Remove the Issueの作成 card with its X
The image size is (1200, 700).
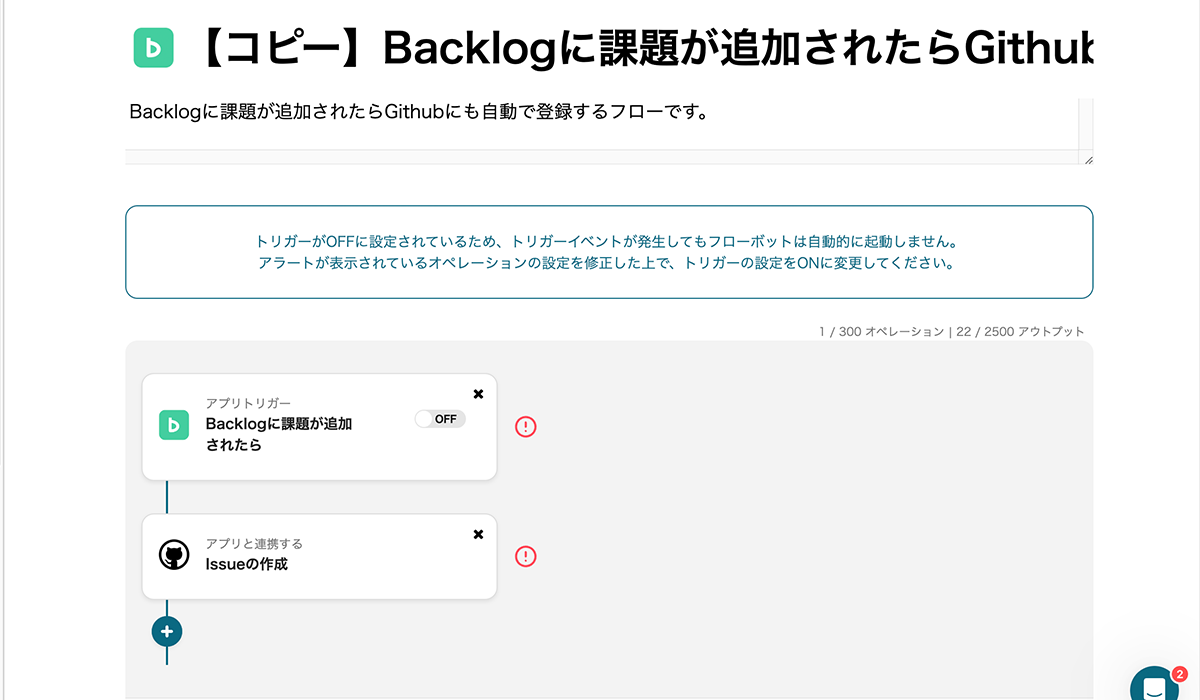point(478,534)
